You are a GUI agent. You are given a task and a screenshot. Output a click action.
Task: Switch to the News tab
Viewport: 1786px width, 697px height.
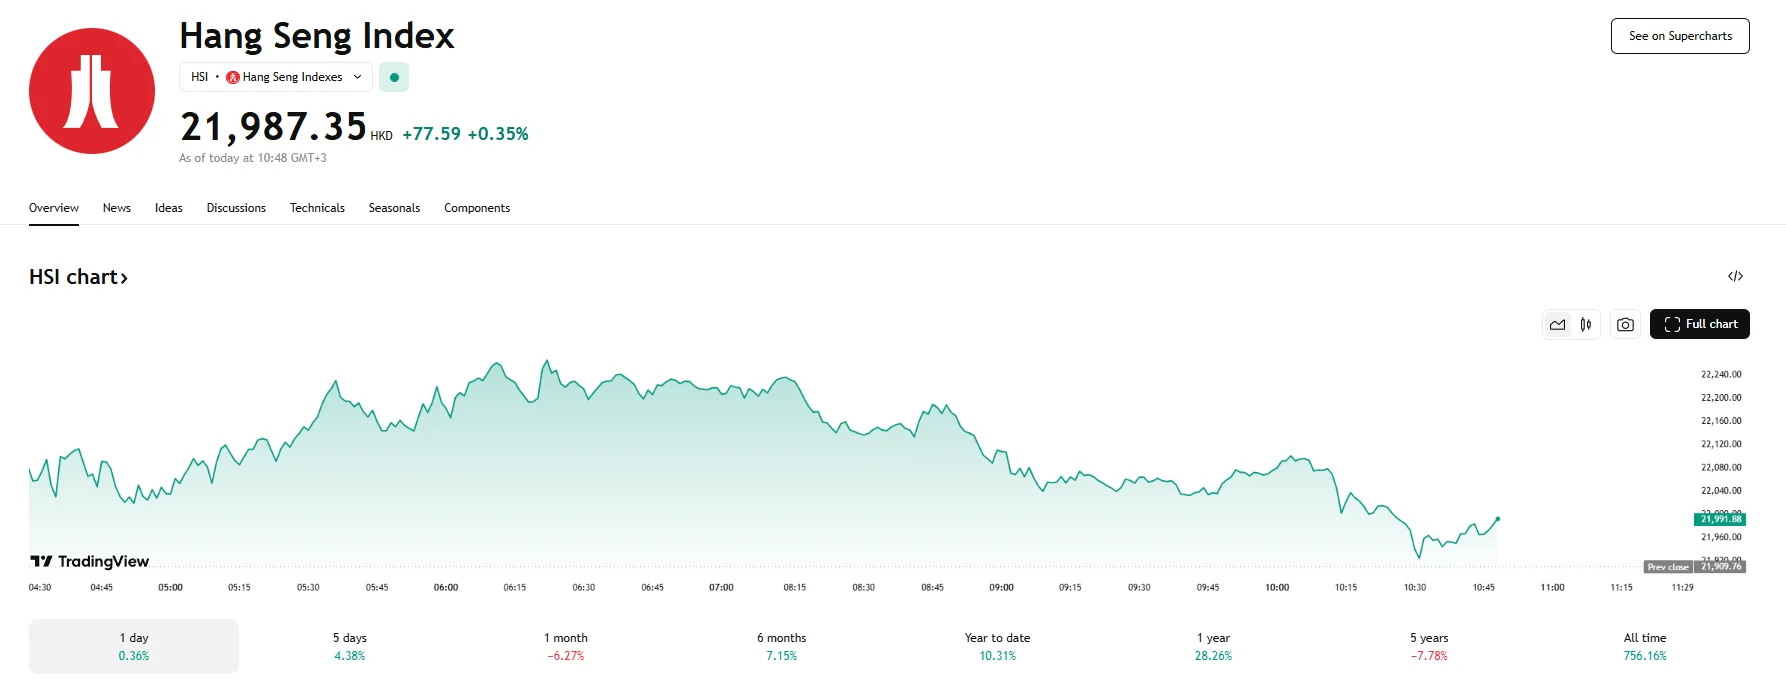(116, 207)
